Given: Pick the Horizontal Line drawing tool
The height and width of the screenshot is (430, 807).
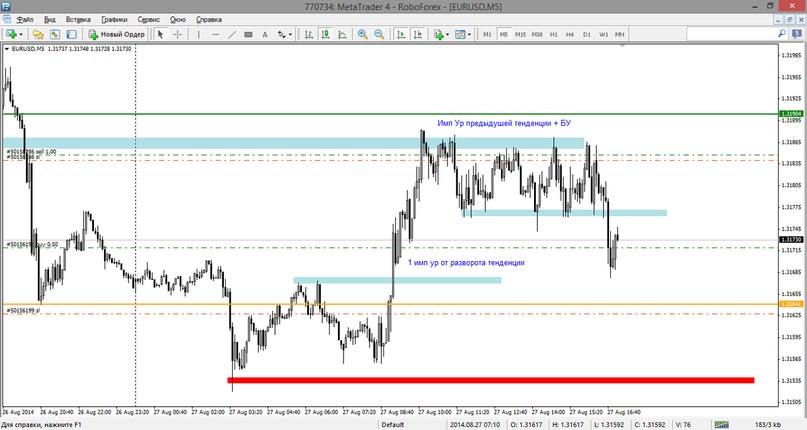Looking at the screenshot, I should tap(215, 34).
